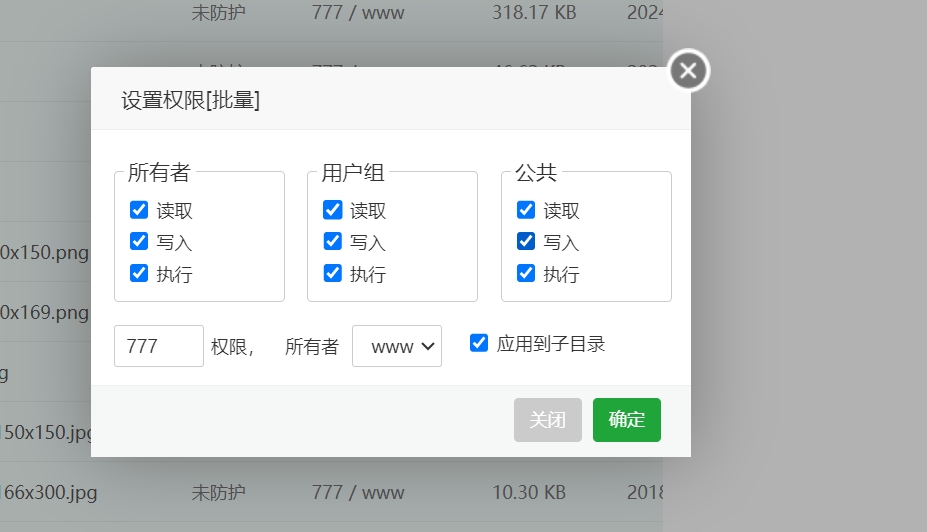Toggle 写入 checkbox in 所有者 group
The image size is (927, 532).
click(139, 242)
